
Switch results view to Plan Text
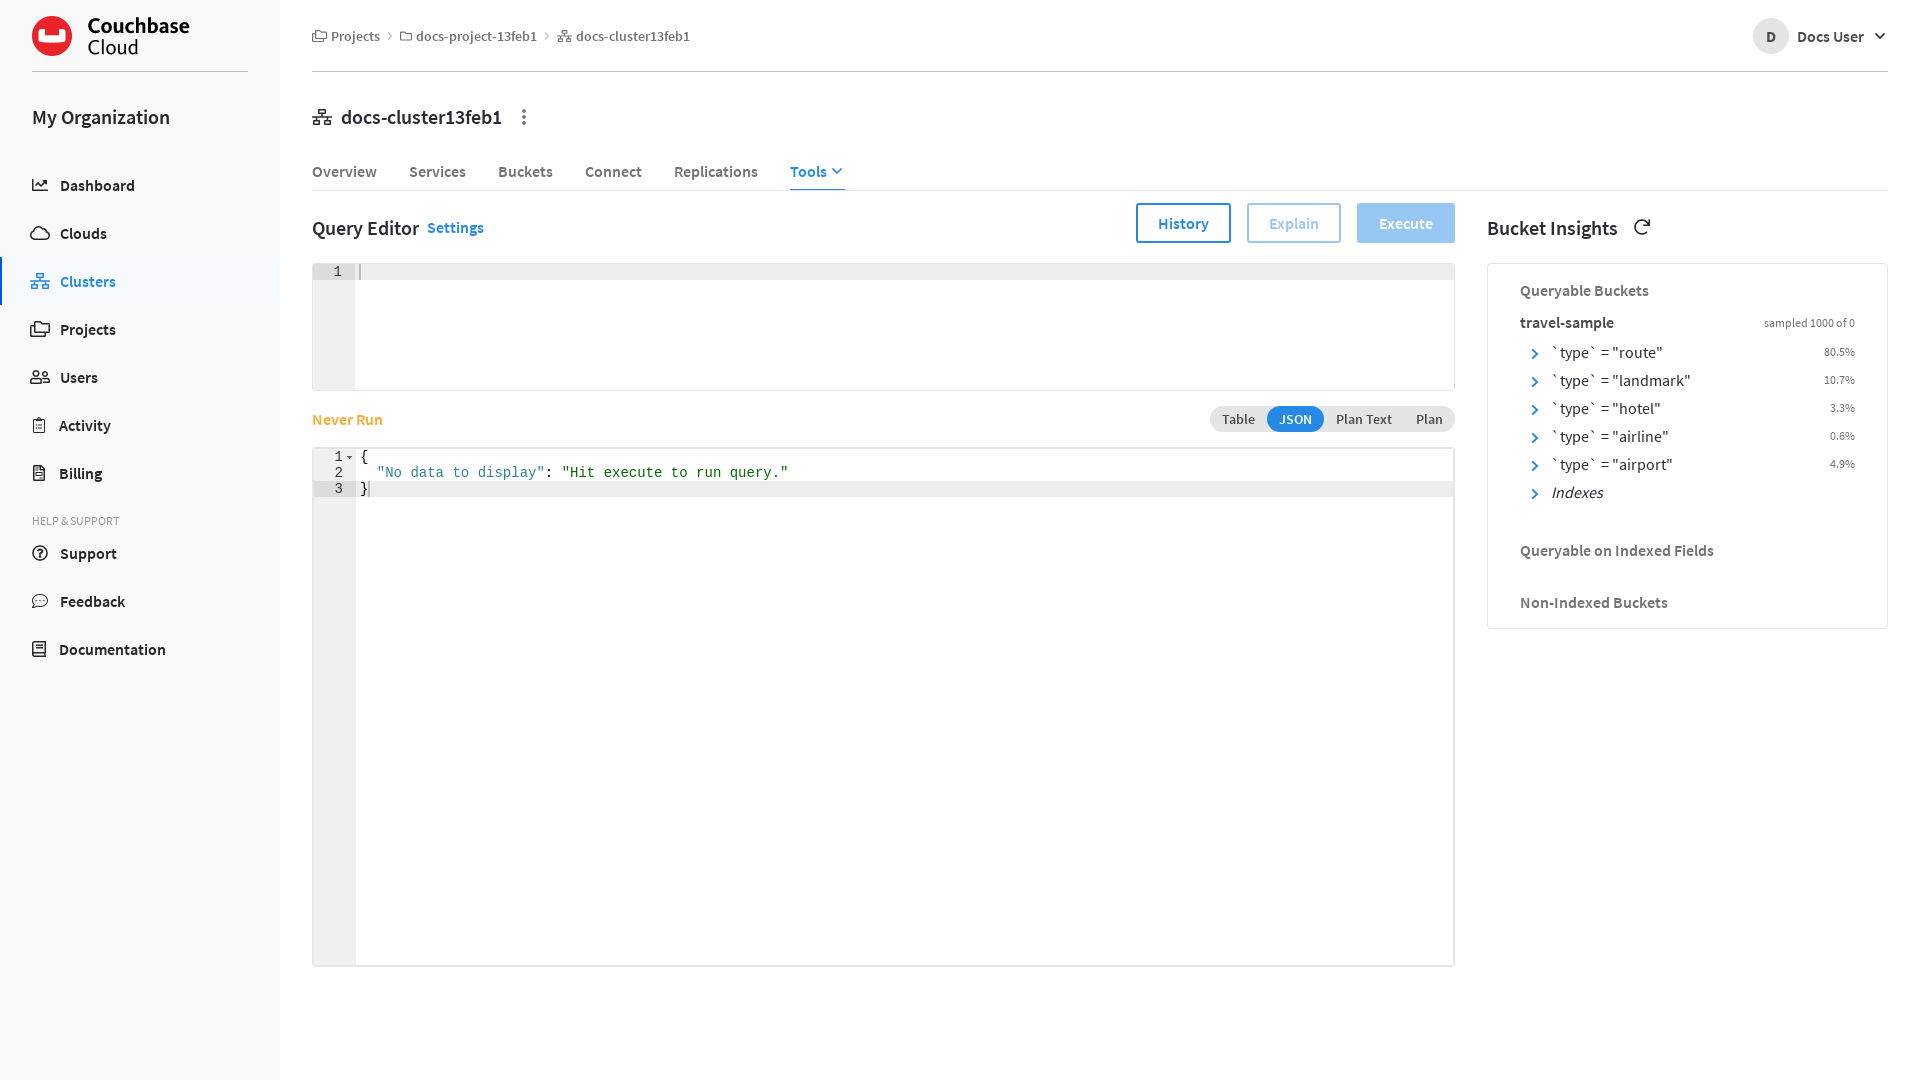[x=1363, y=419]
